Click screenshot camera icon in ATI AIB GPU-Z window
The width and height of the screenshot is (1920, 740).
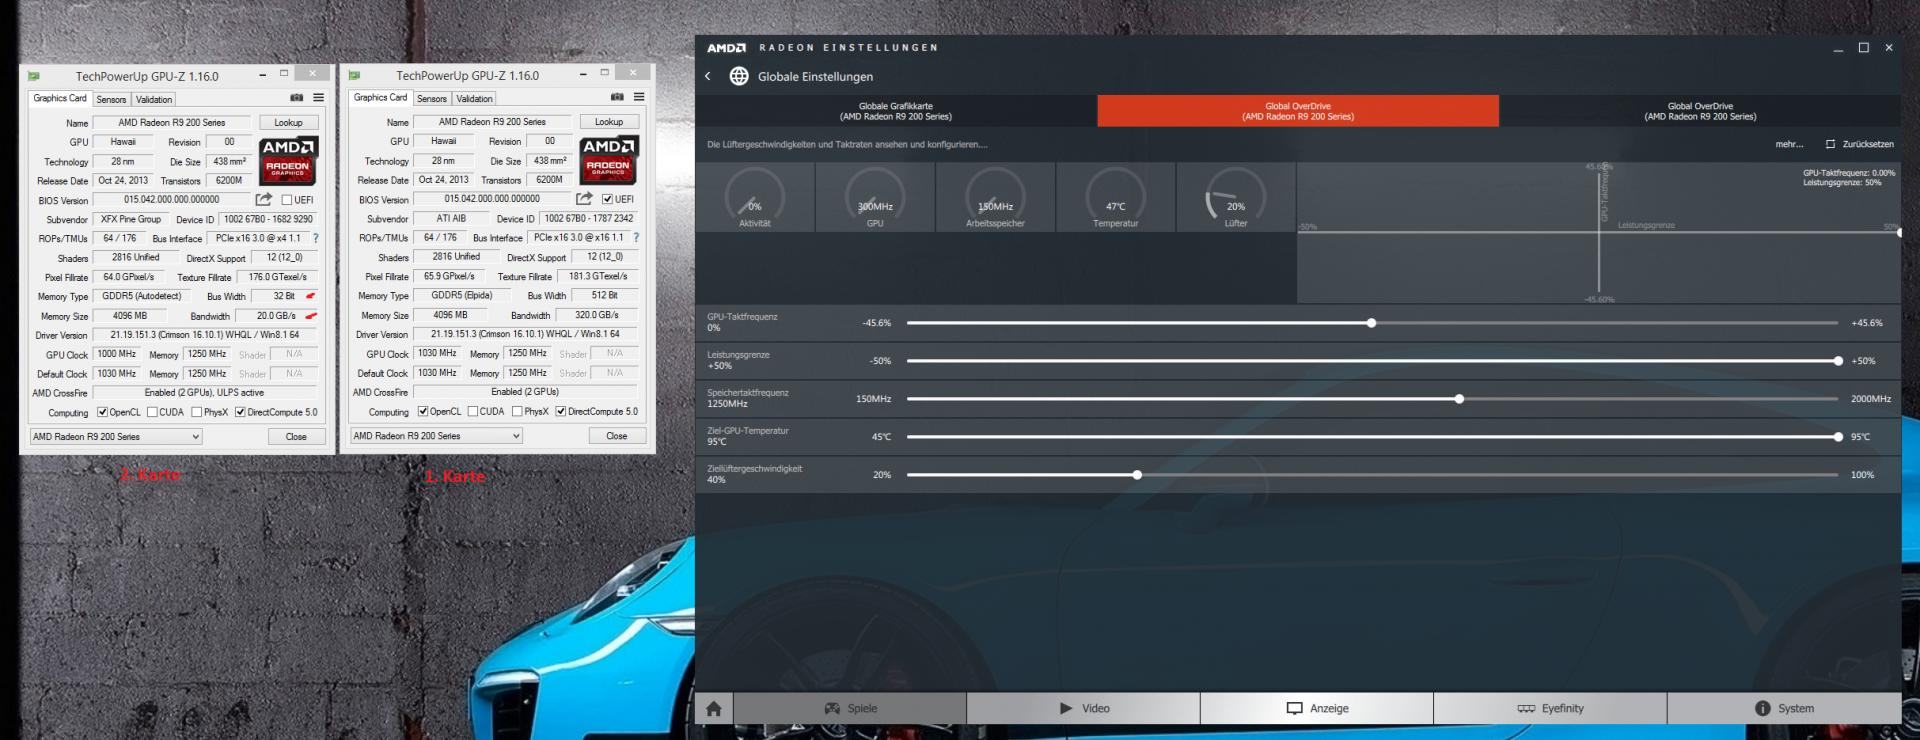tap(617, 97)
